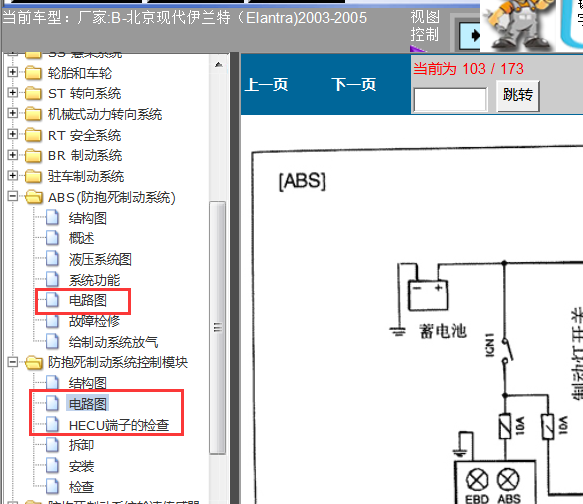Click the open ABS folder icon

pos(34,197)
